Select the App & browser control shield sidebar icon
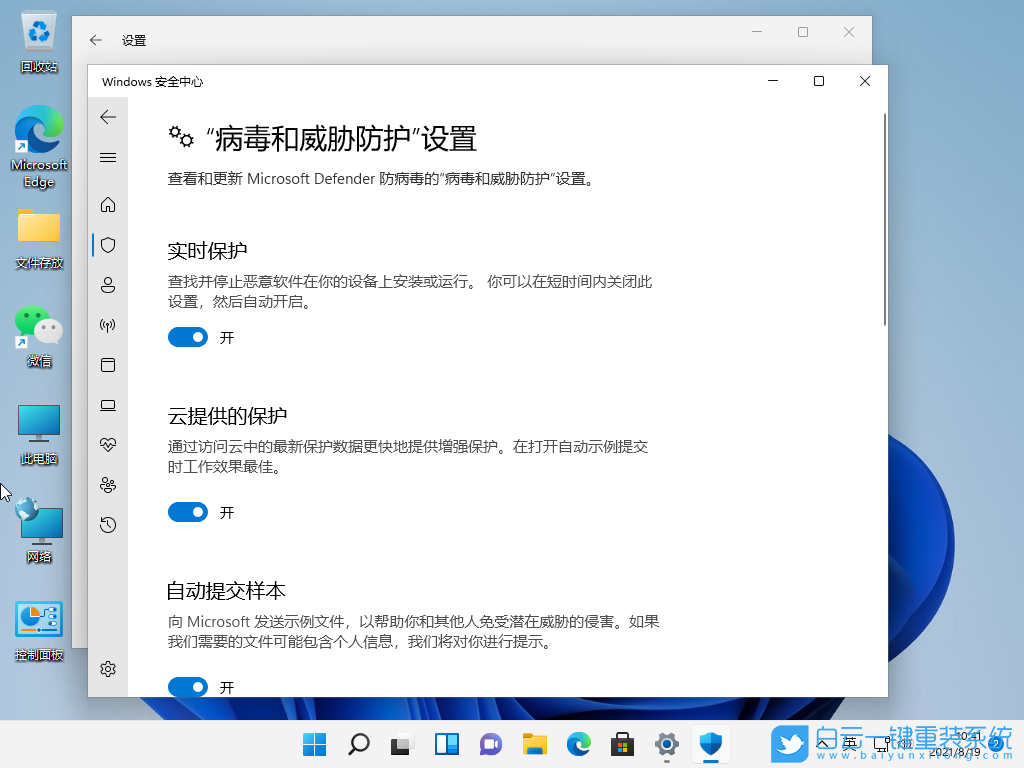 tap(108, 365)
